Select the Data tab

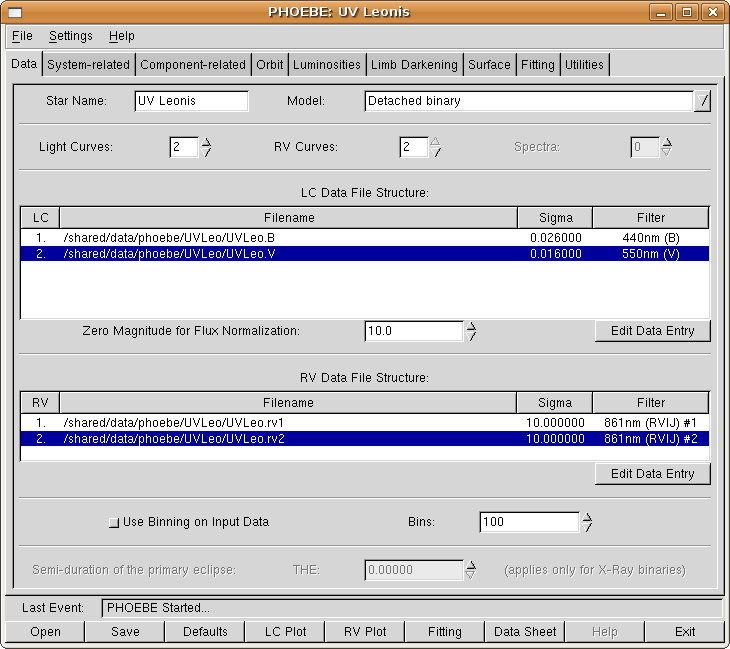24,64
